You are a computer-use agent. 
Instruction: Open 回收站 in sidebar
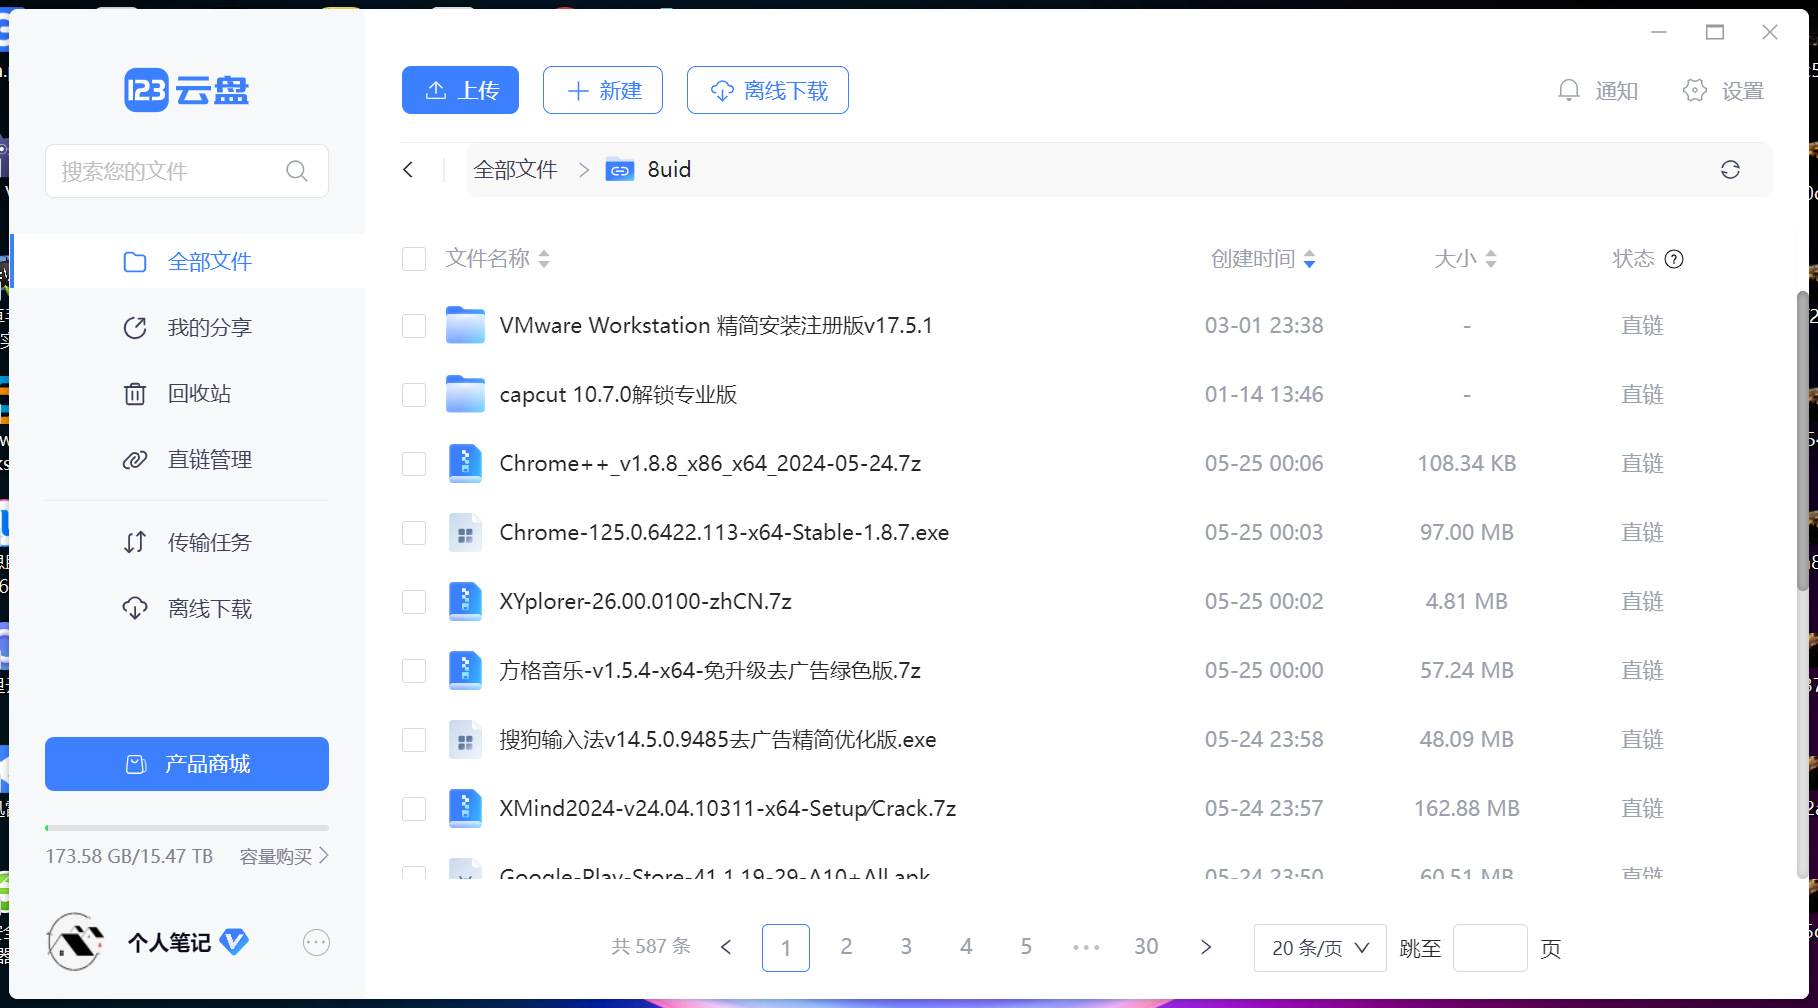tap(187, 394)
